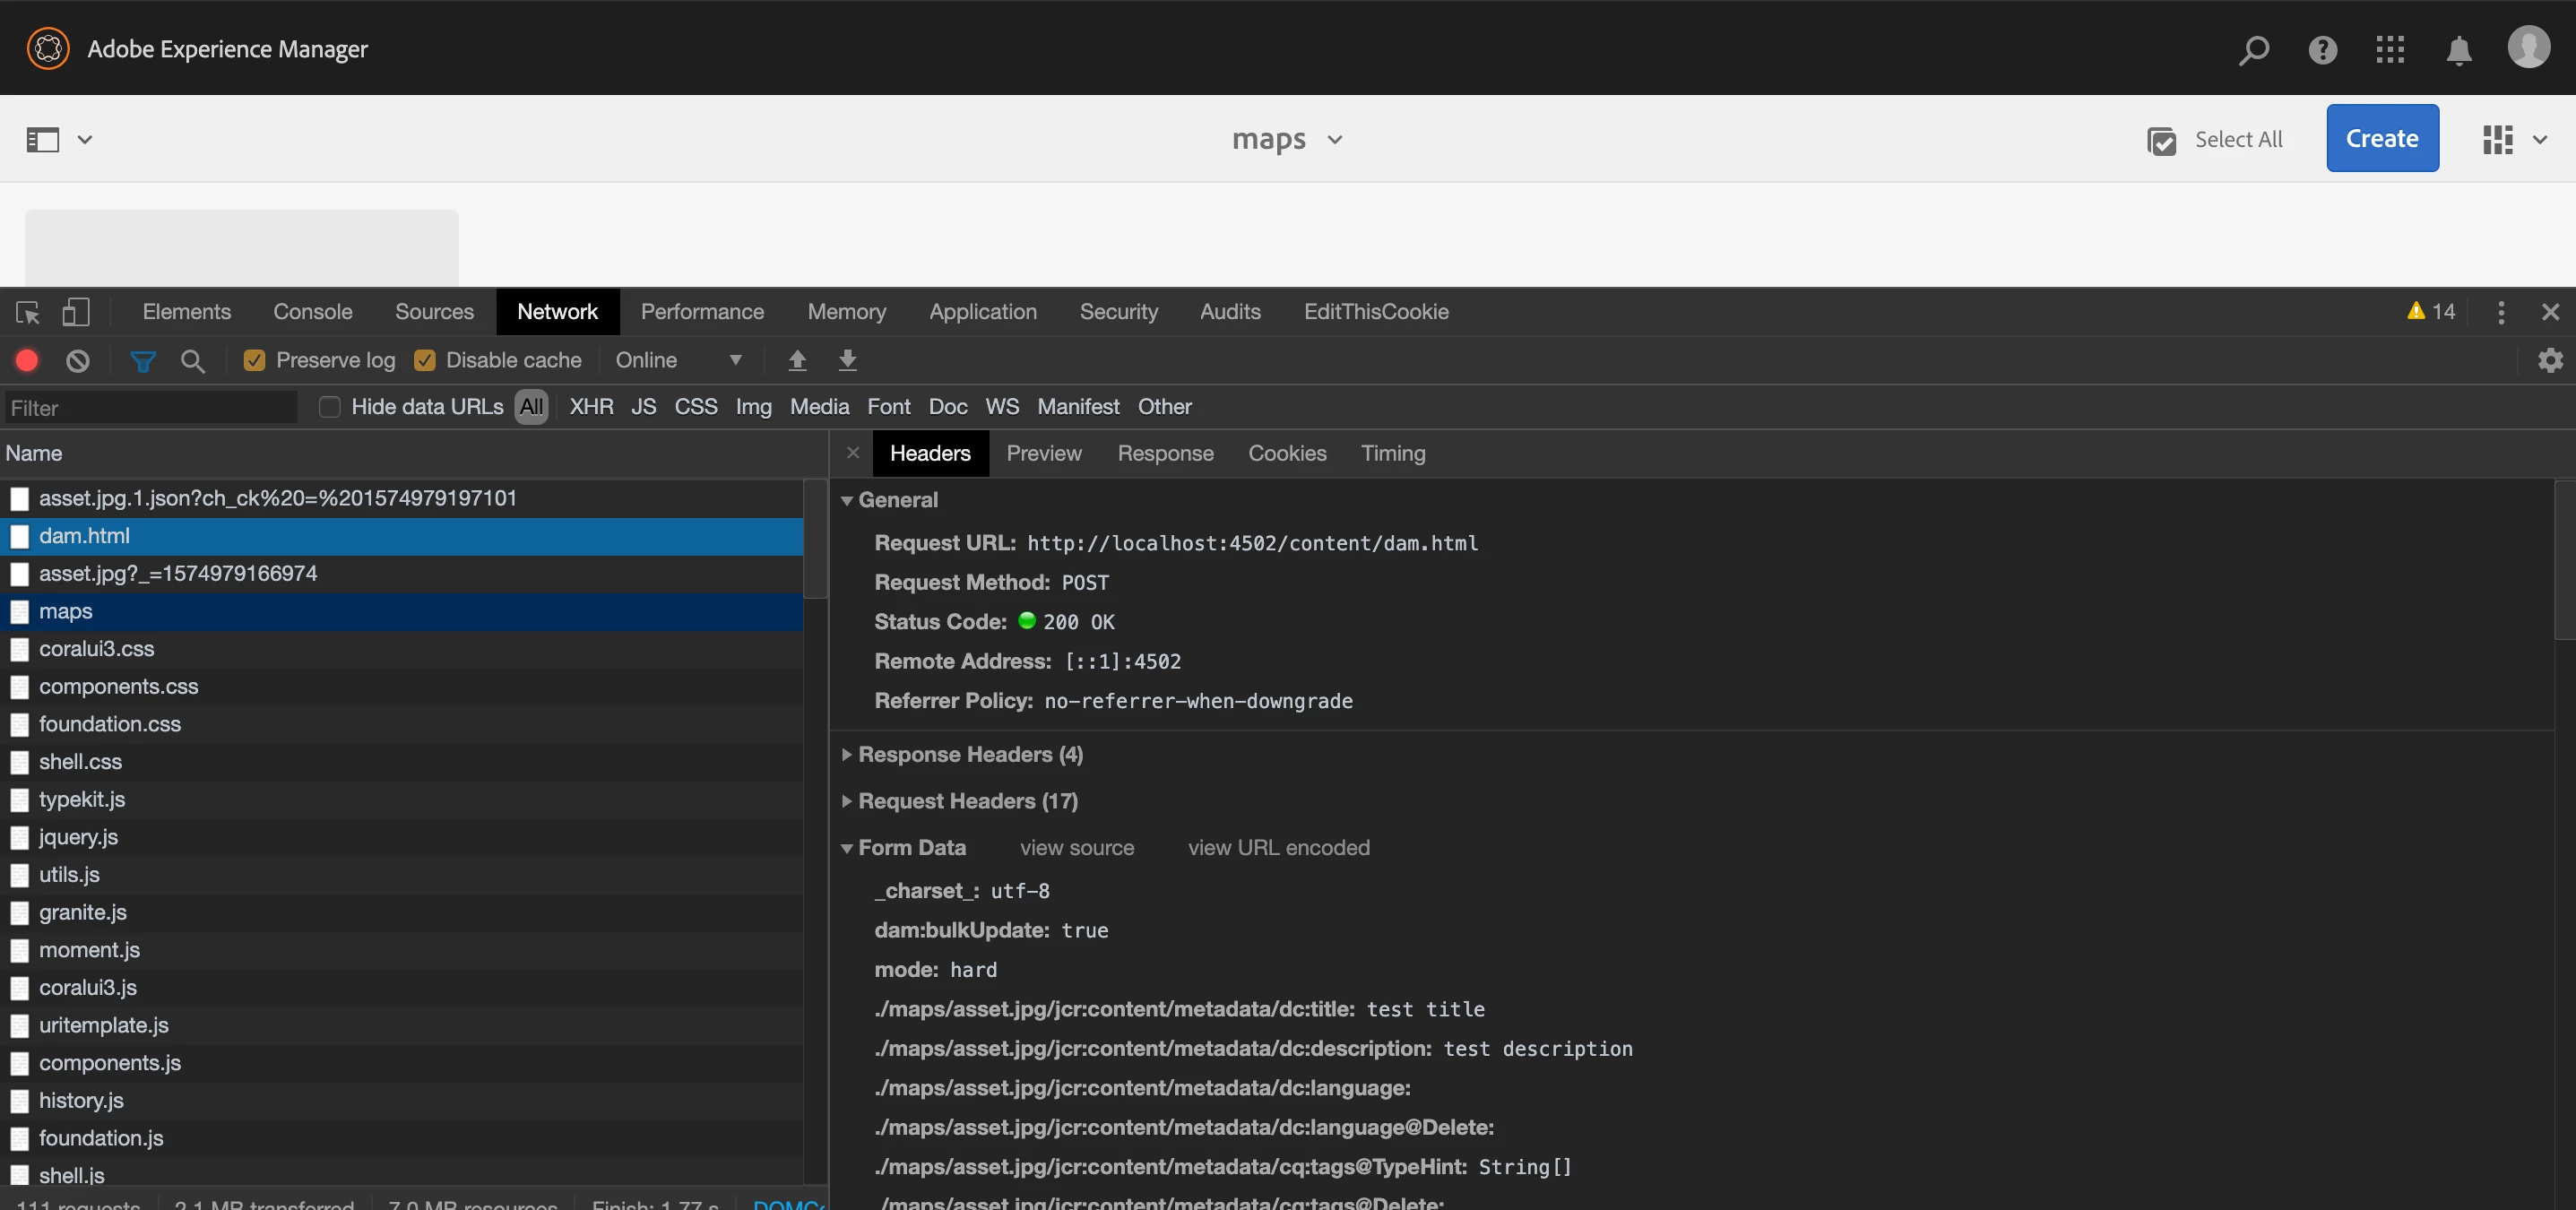Click the network Filter text field
2576x1210 pixels.
point(150,407)
